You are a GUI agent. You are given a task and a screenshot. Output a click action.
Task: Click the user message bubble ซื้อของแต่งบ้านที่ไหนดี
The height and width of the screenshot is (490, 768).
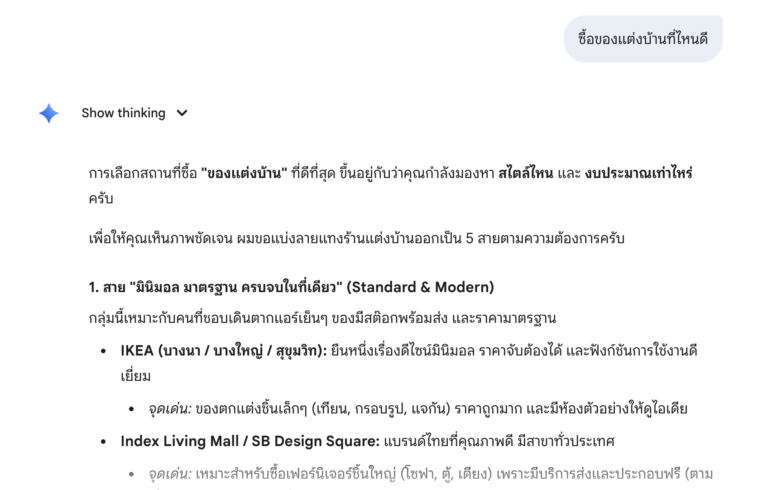pos(643,39)
